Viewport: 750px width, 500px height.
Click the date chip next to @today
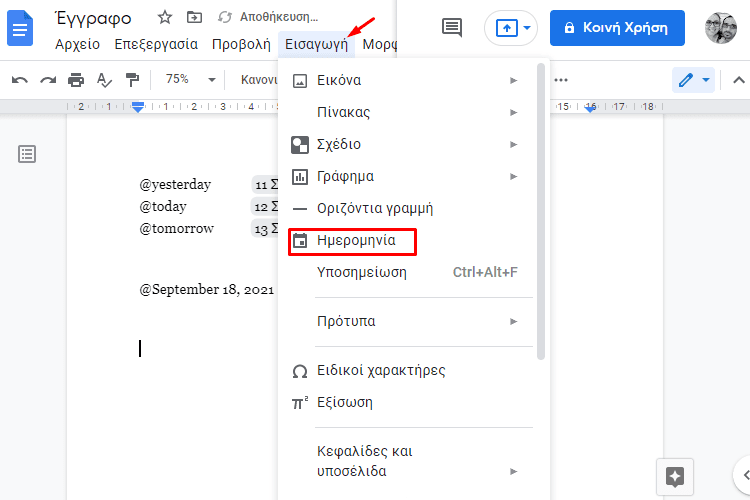point(265,207)
